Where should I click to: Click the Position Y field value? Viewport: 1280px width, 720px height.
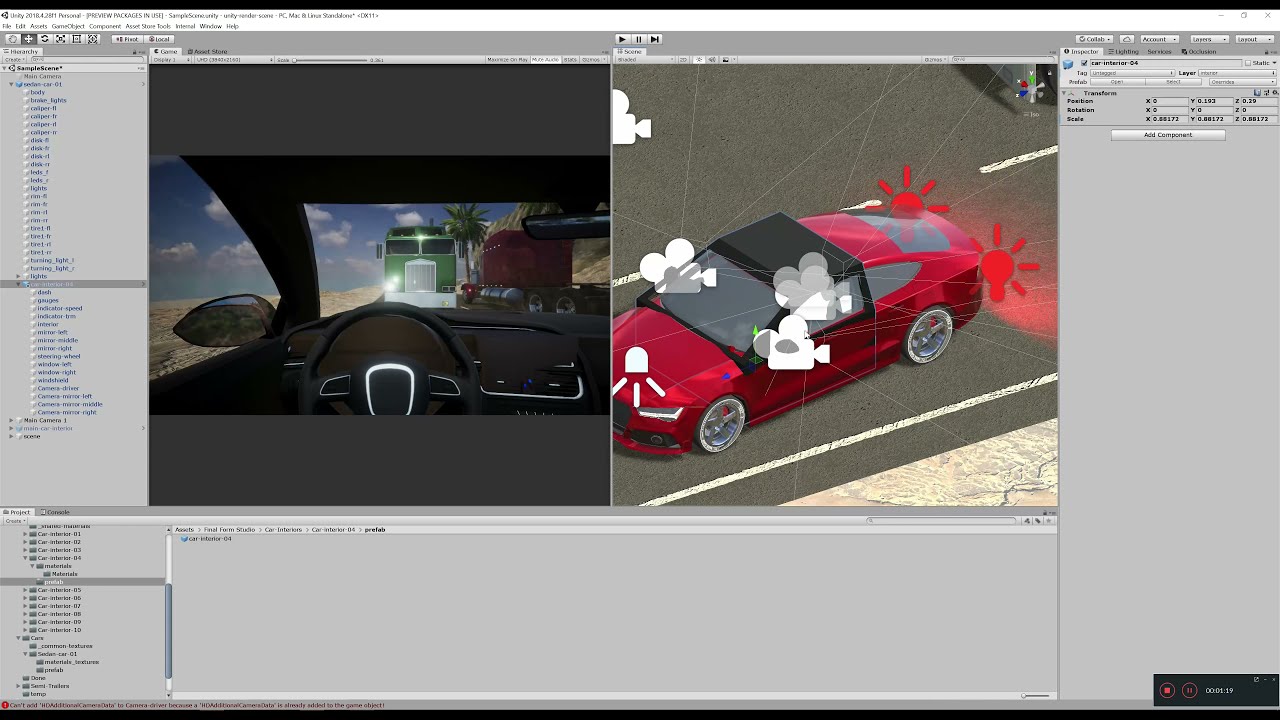click(x=1213, y=101)
